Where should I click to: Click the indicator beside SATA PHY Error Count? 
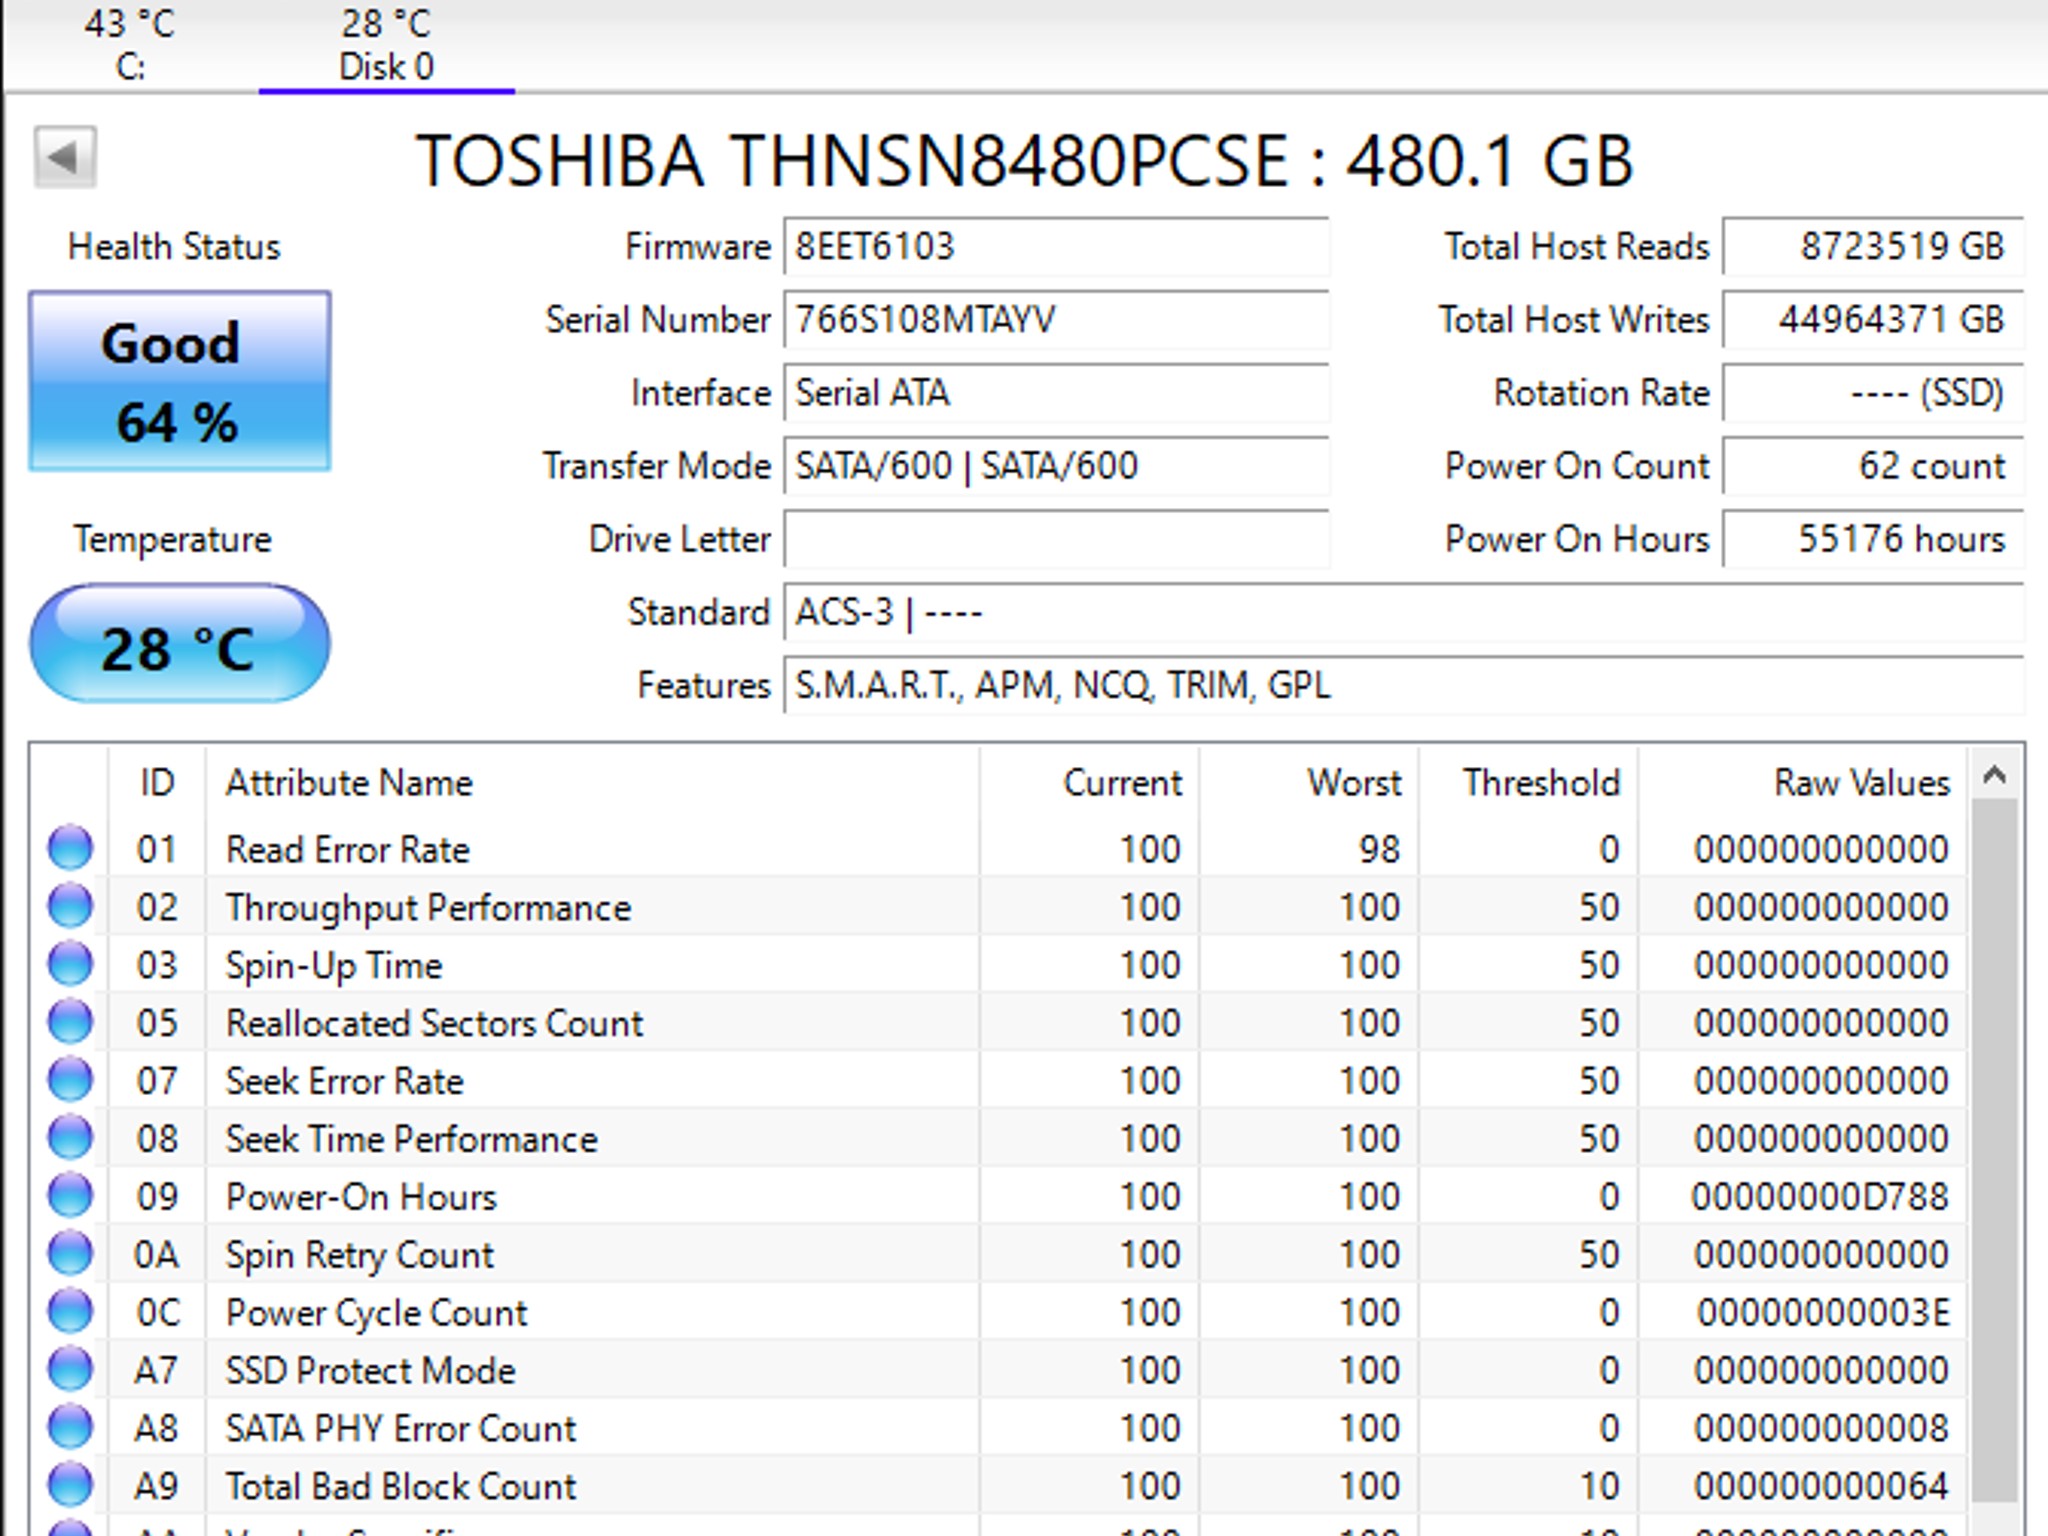coord(70,1428)
